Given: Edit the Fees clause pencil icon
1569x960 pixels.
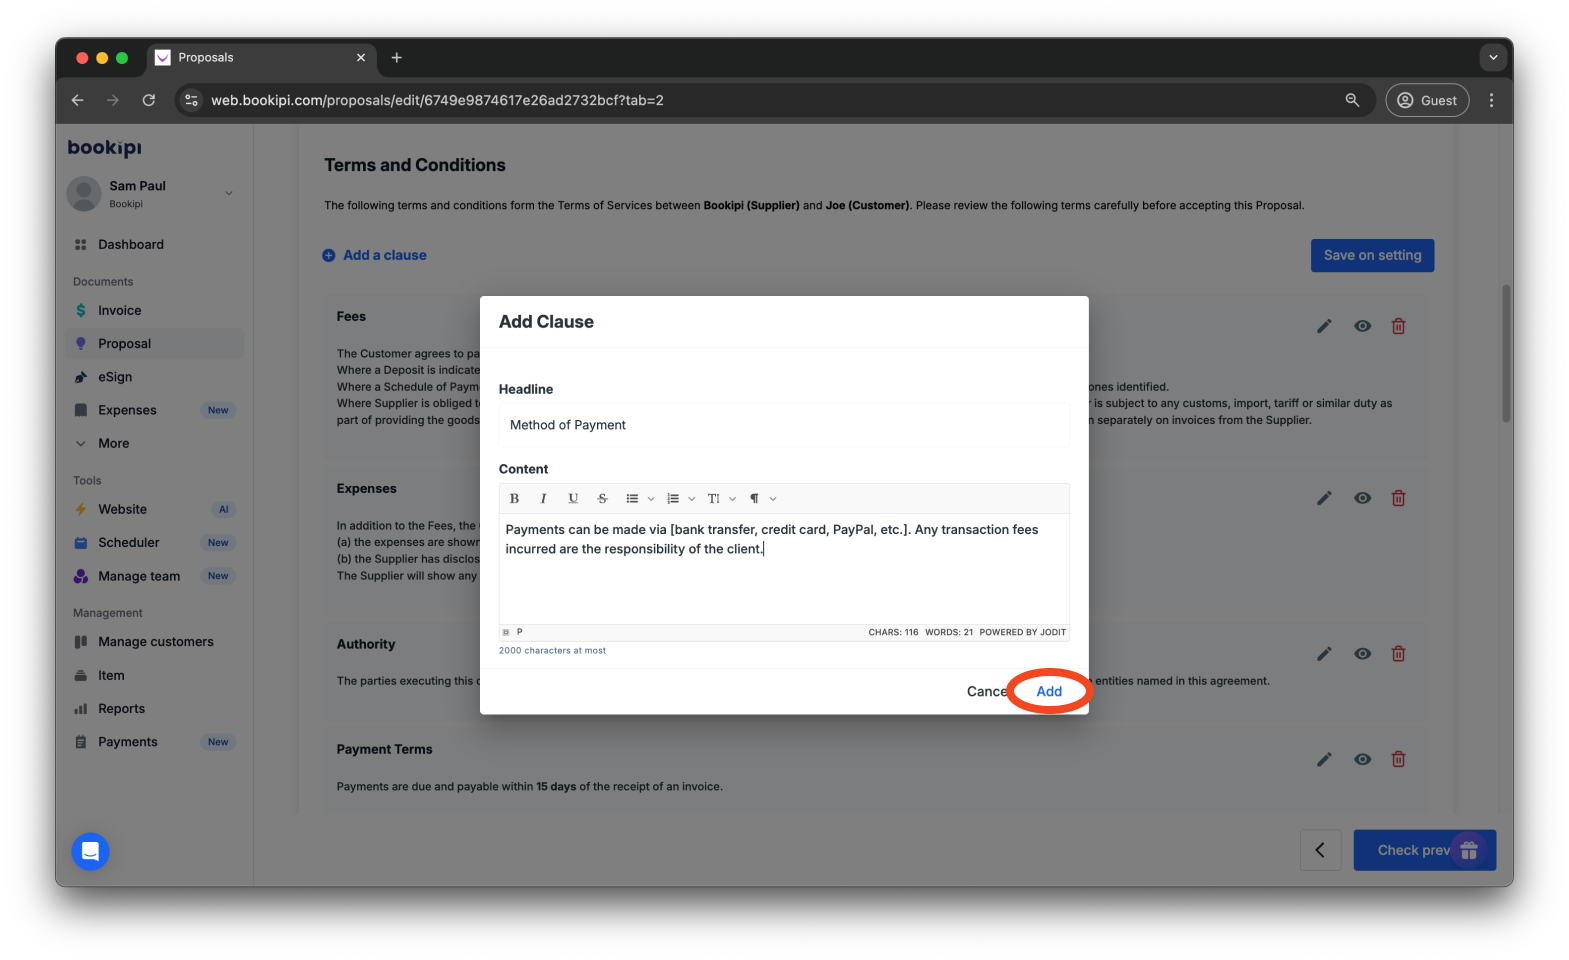Looking at the screenshot, I should tap(1324, 326).
